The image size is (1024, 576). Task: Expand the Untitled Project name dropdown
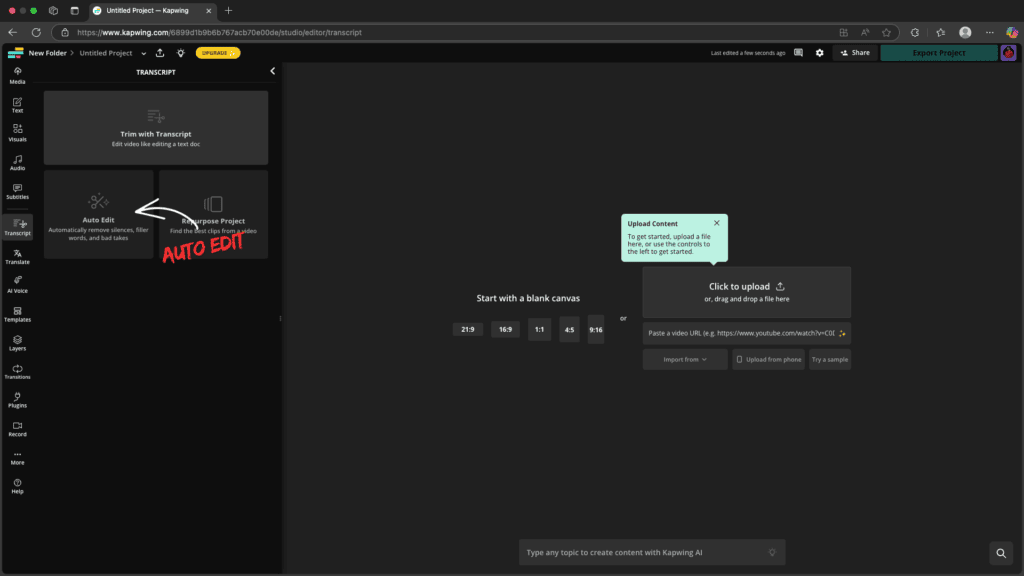[143, 52]
